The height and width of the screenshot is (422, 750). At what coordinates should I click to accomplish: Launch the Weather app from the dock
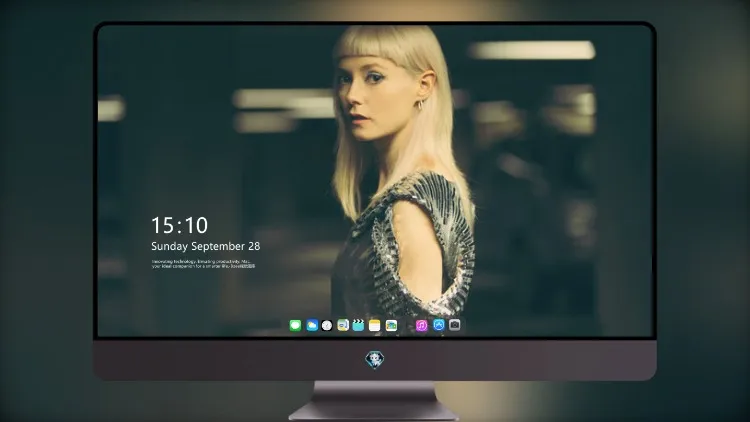pos(312,326)
